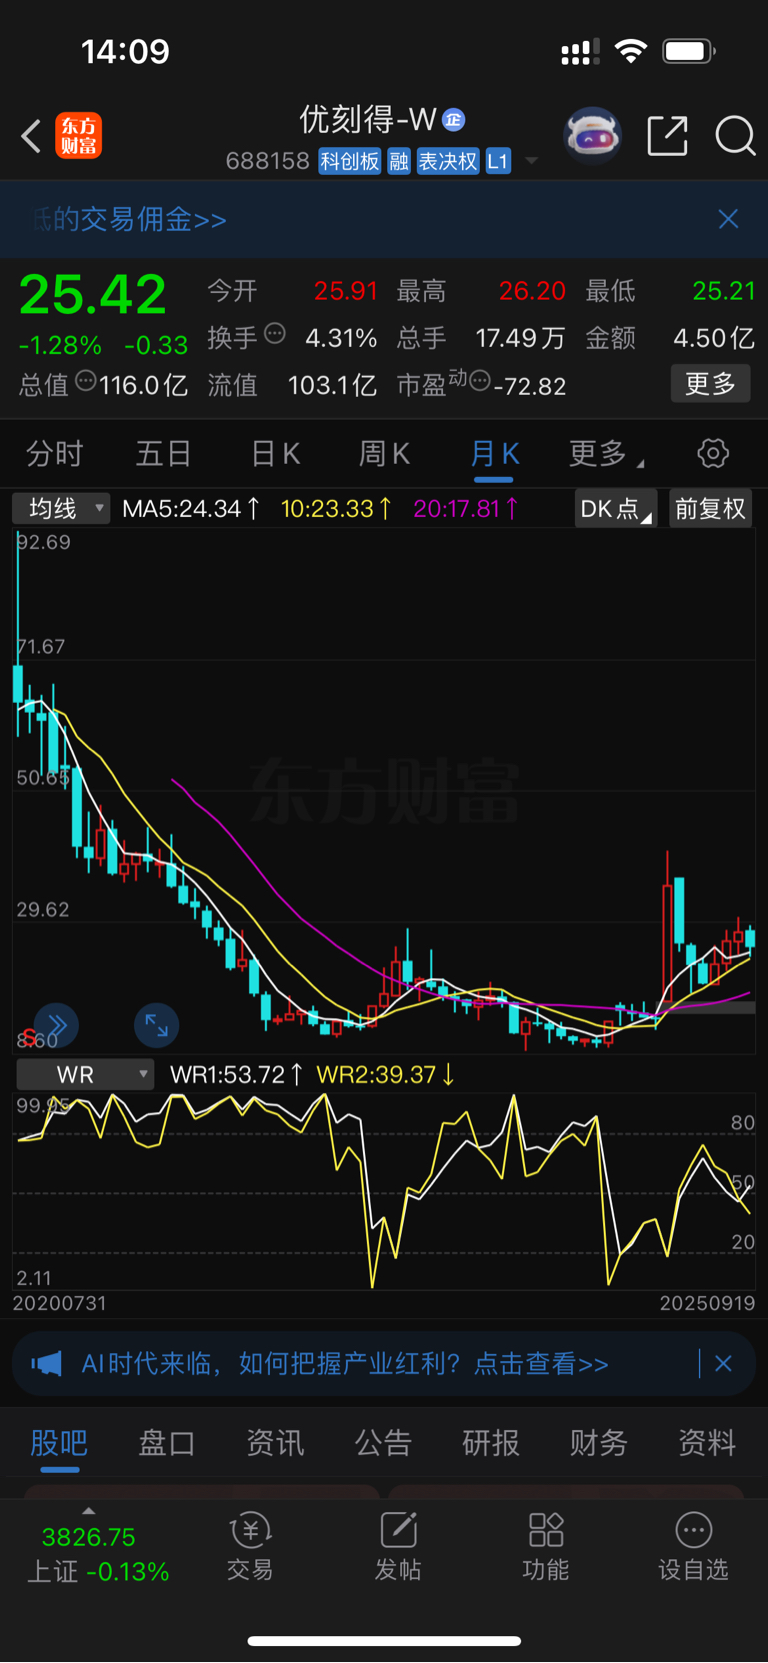The height and width of the screenshot is (1663, 768).
Task: Tap the start date 20200731 label
Action: (59, 1303)
